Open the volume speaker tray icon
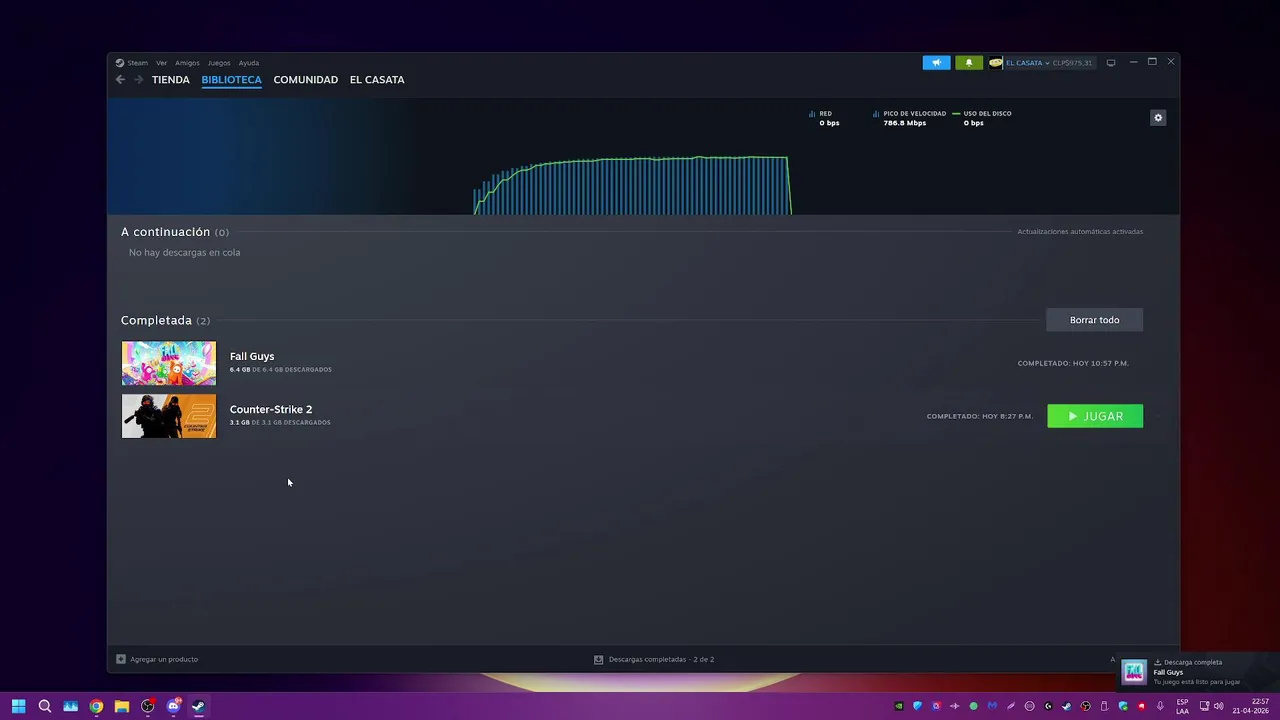The width and height of the screenshot is (1280, 720). 1218,706
